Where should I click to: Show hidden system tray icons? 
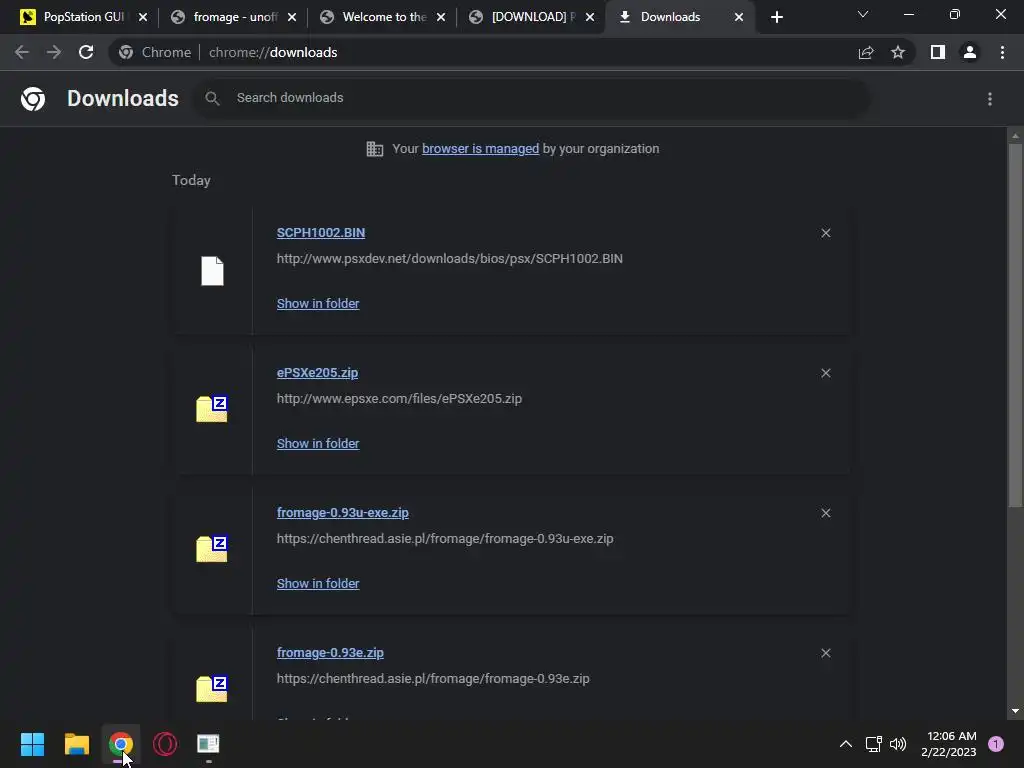(846, 744)
